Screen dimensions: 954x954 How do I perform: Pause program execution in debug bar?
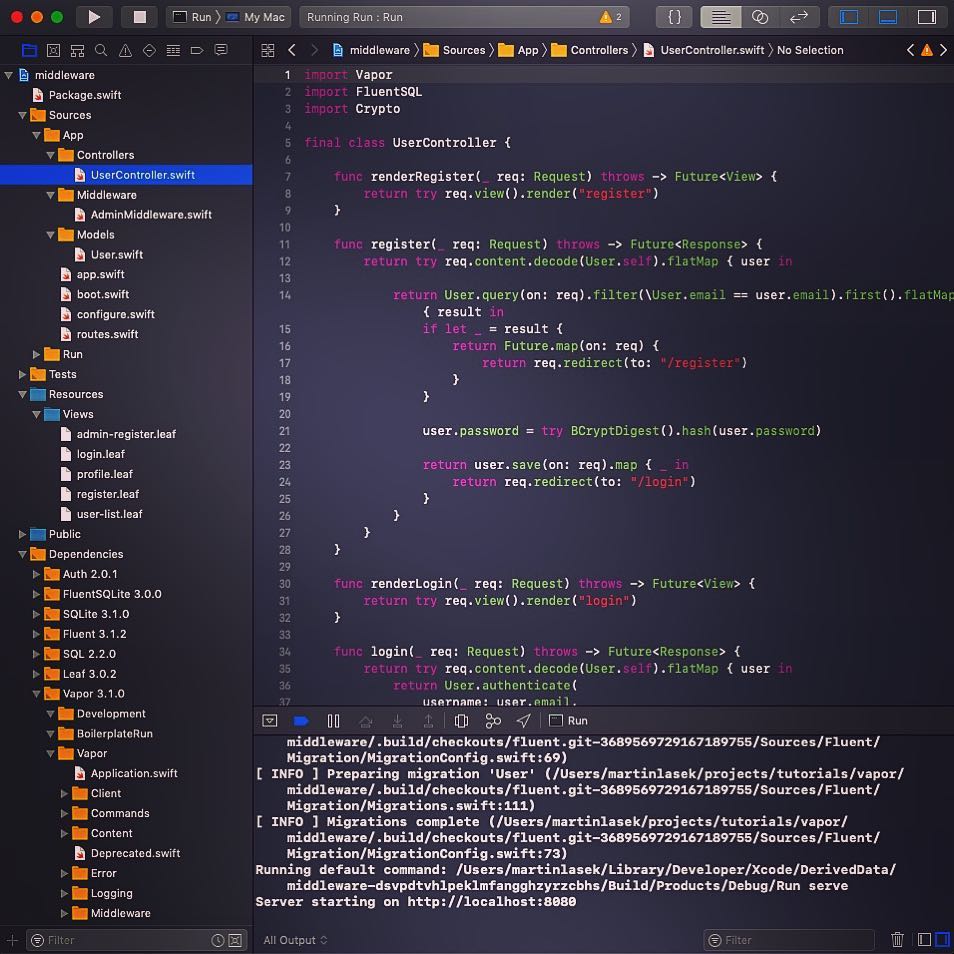click(334, 720)
